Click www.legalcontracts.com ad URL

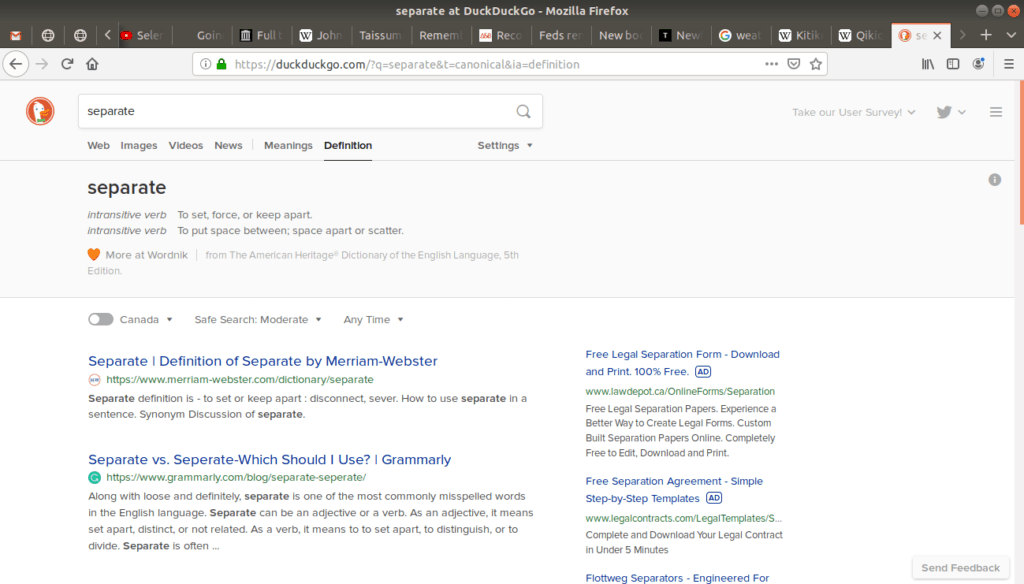(x=683, y=518)
